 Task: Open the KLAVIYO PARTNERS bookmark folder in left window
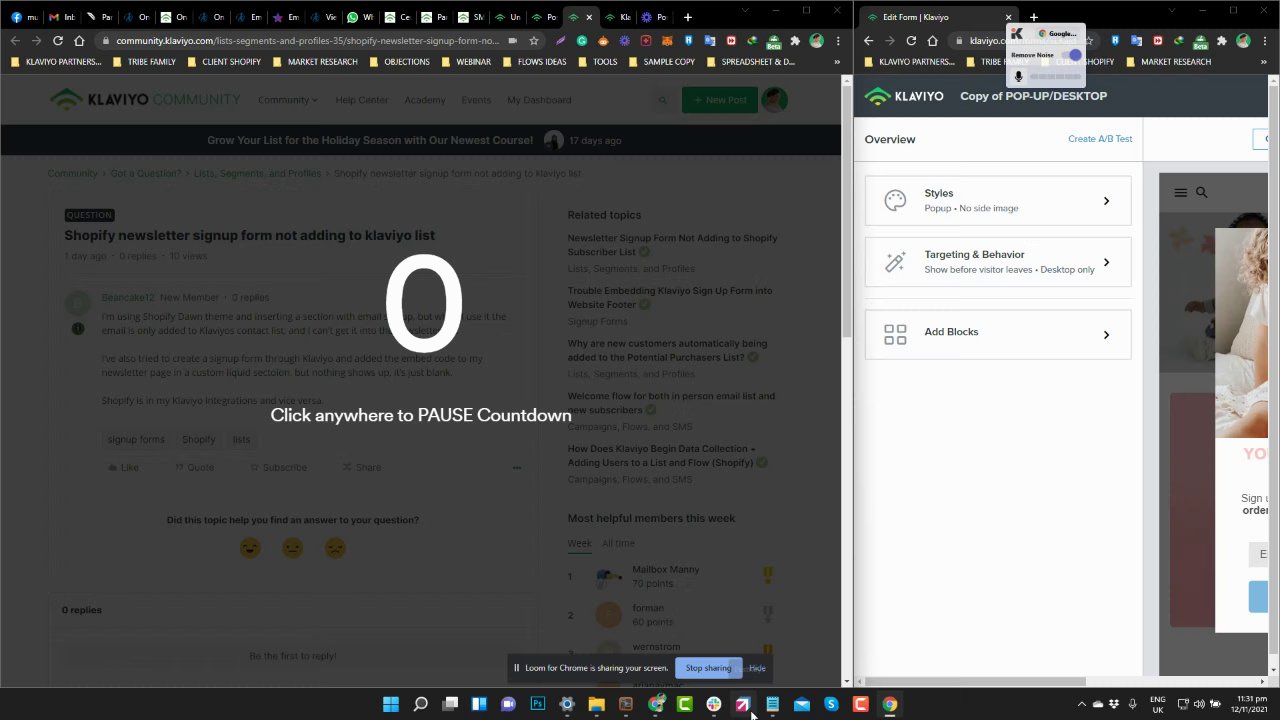click(x=56, y=62)
